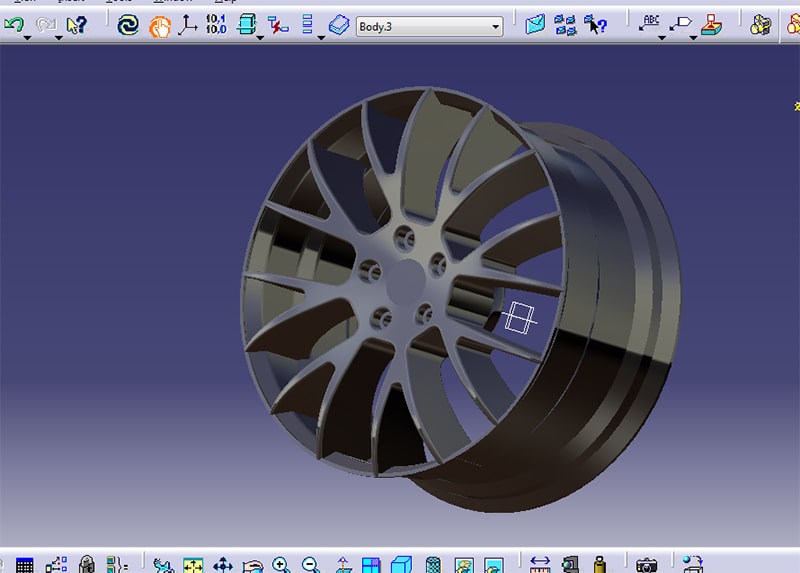Click the white plane marker in viewport

point(519,317)
